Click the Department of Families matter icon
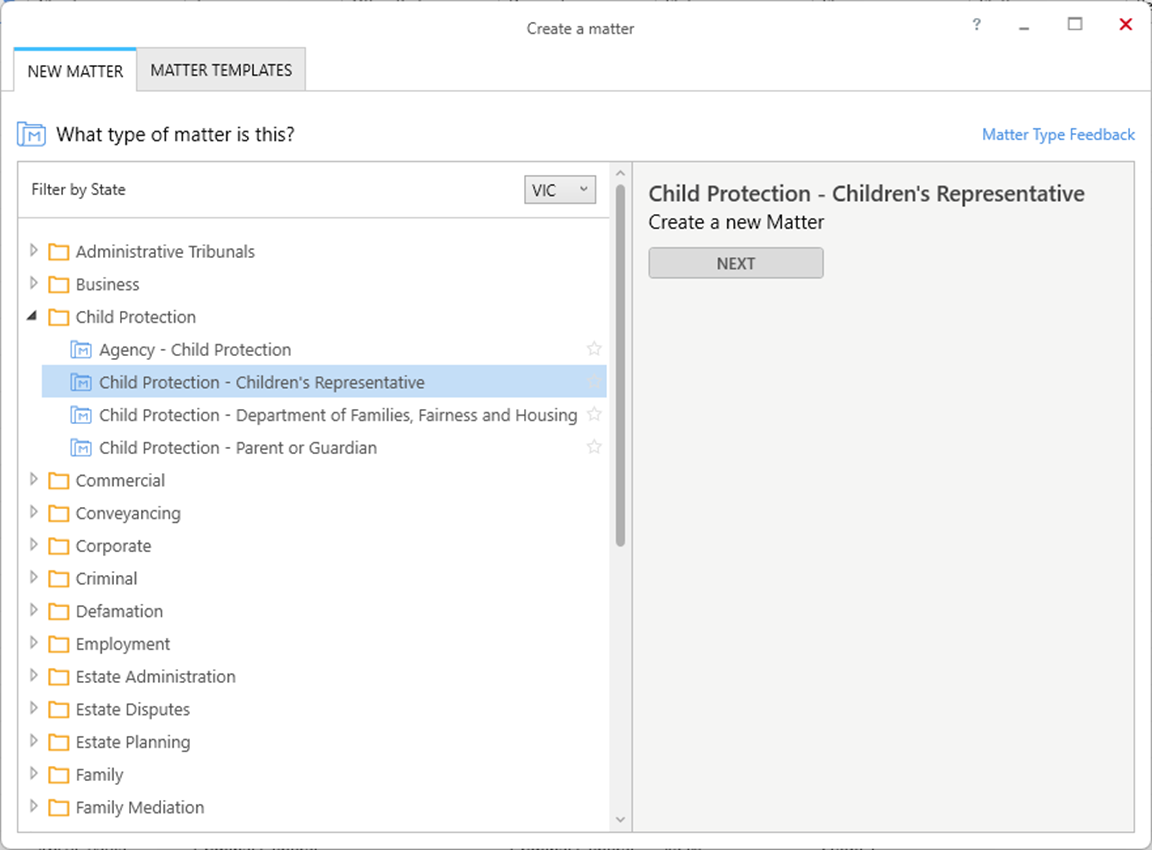1152x850 pixels. 81,415
